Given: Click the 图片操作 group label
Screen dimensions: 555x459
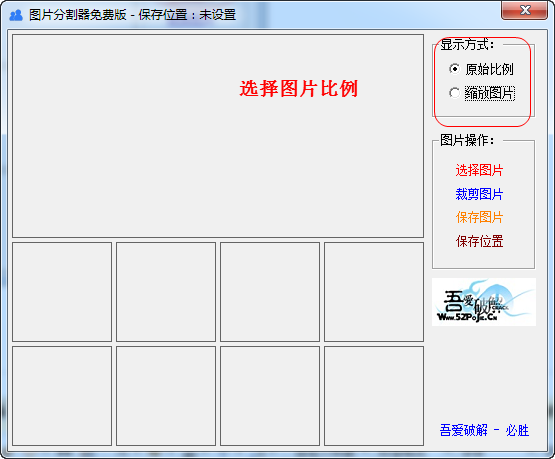Looking at the screenshot, I should point(467,140).
